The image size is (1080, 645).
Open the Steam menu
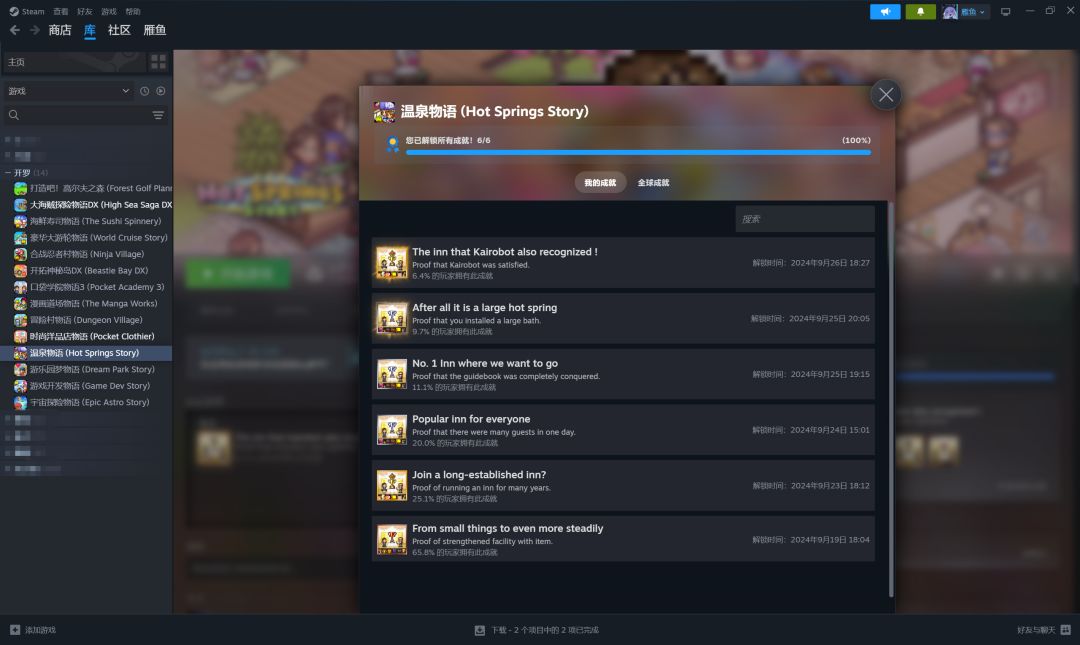(x=27, y=12)
